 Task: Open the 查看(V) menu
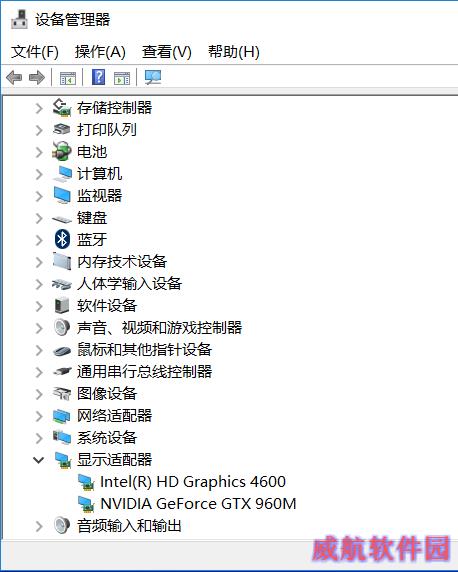click(x=167, y=52)
